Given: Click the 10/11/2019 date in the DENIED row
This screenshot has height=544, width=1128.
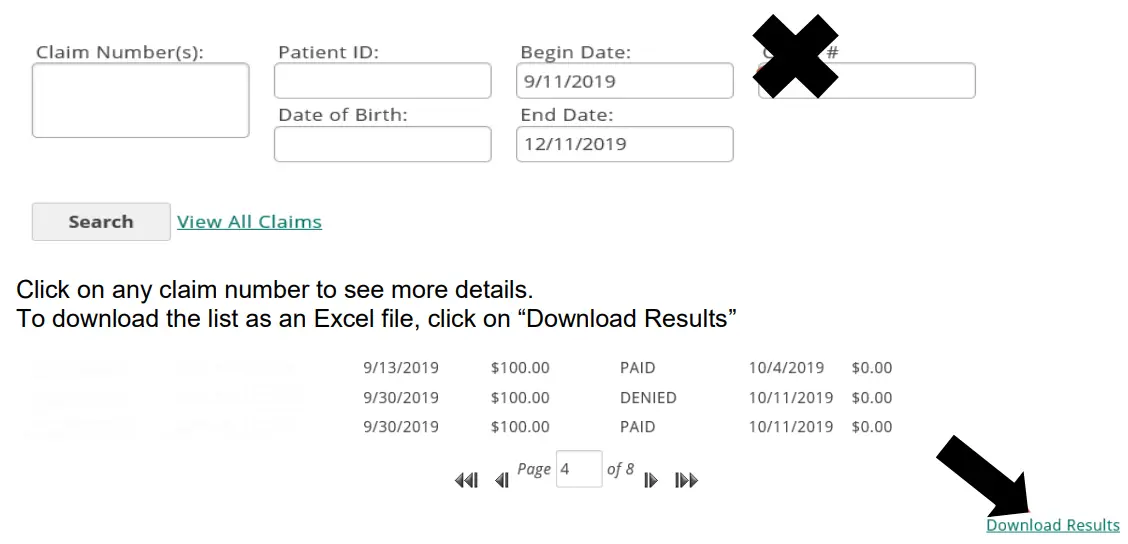Looking at the screenshot, I should tap(790, 398).
